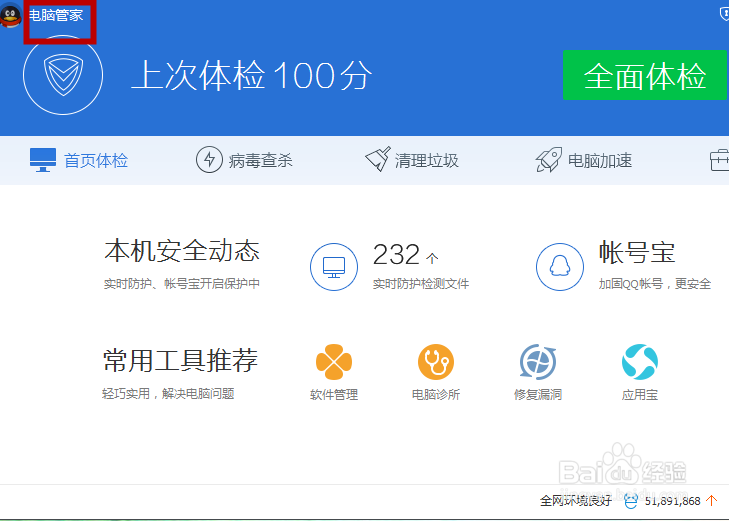Image resolution: width=729 pixels, height=521 pixels.
Task: Click the QQ penguin avatar icon
Action: pos(10,14)
